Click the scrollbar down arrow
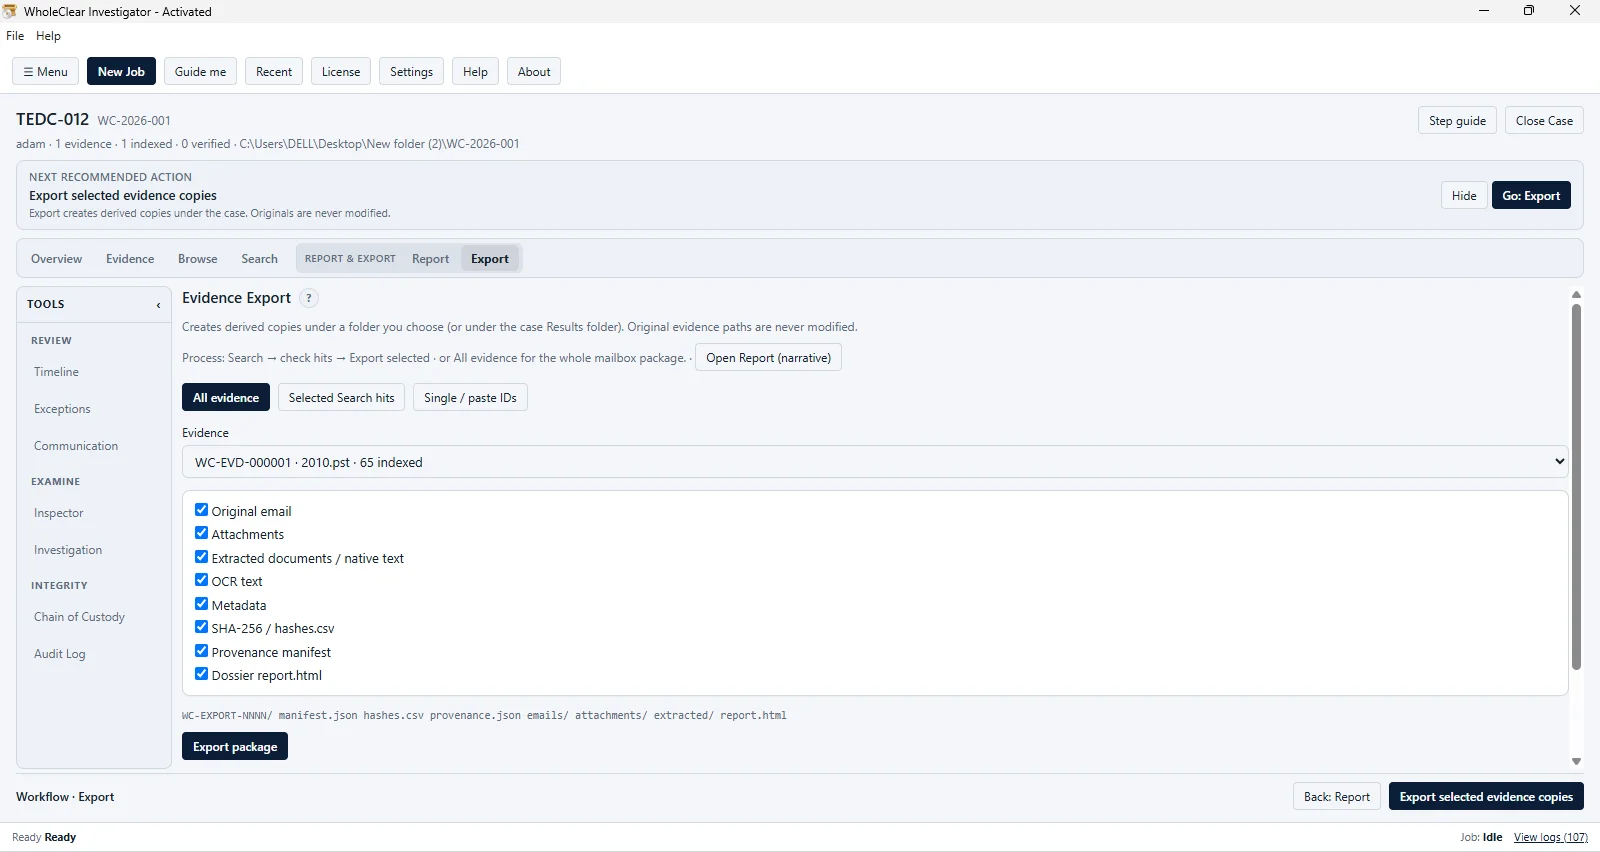Screen dimensions: 1600x852 (1576, 762)
